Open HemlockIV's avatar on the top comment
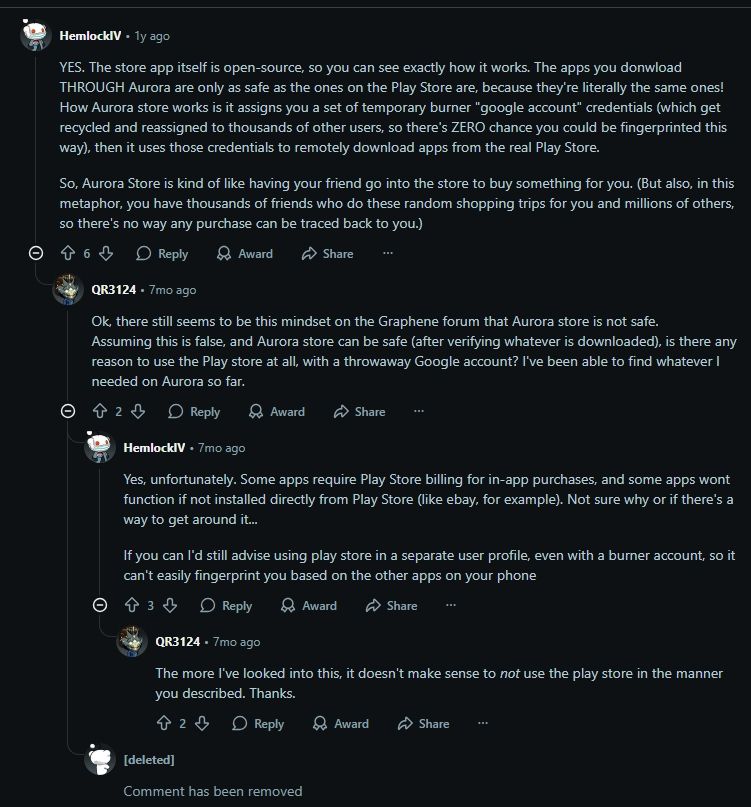Viewport: 751px width, 807px height. coord(35,35)
